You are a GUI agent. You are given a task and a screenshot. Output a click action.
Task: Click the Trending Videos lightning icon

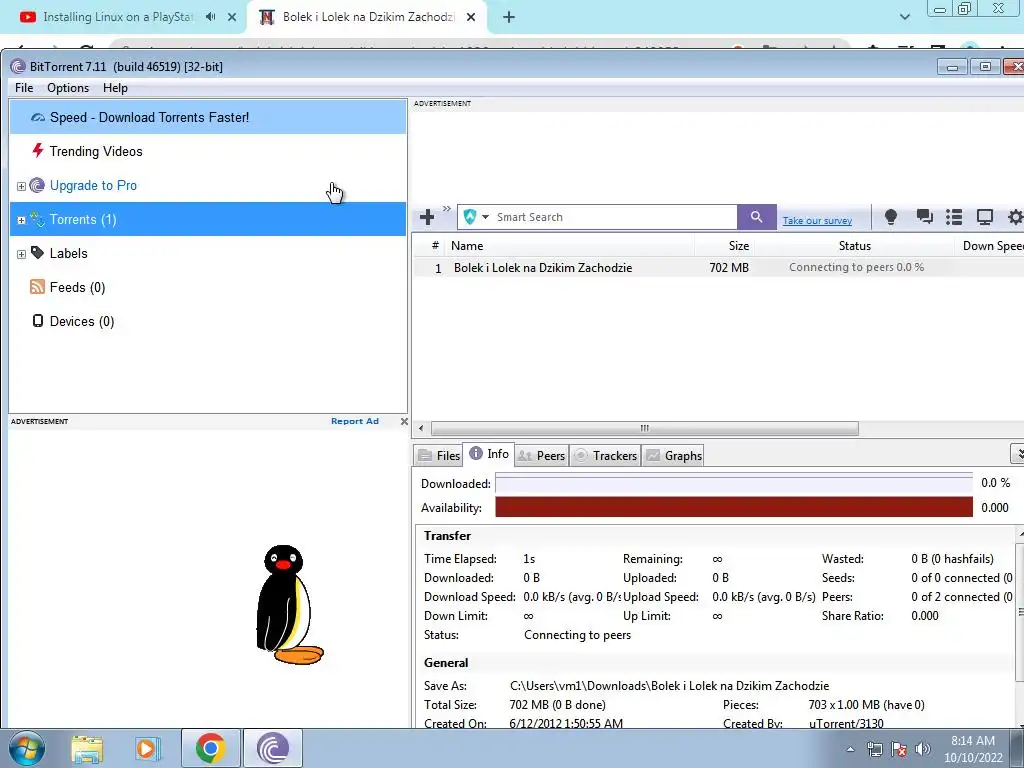click(x=38, y=151)
